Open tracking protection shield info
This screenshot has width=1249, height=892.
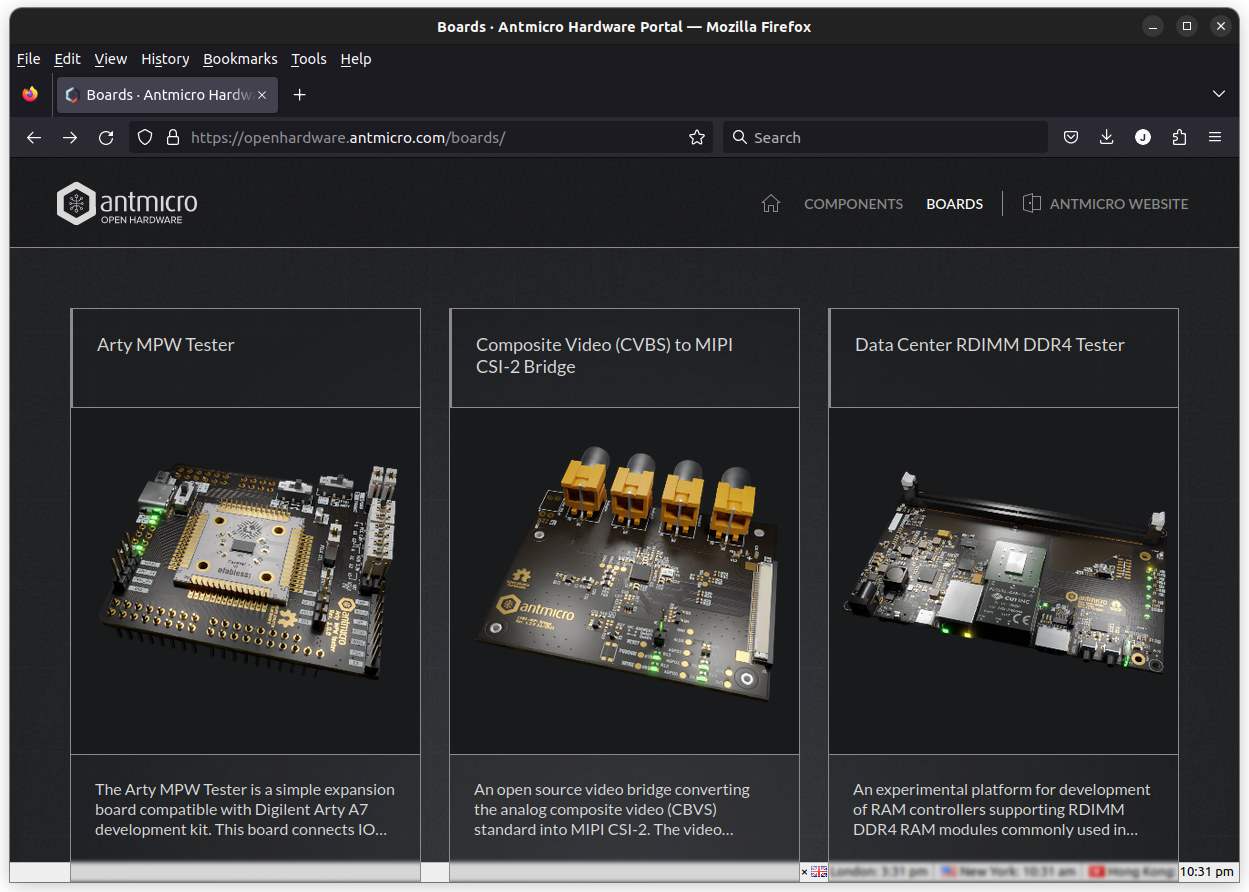(145, 138)
